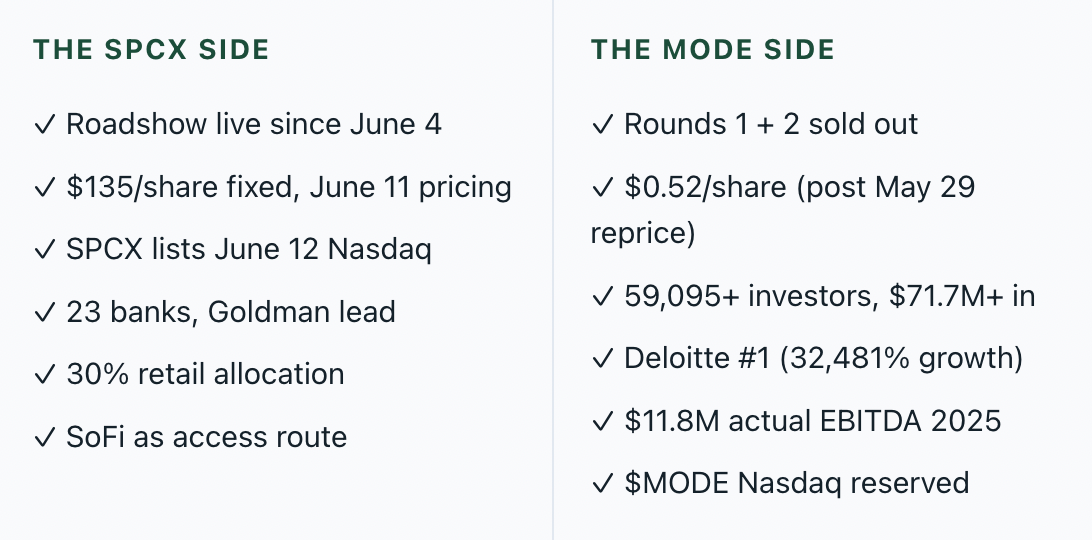The image size is (1092, 540).
Task: Click checkmark beside Roadshow live since June 4
Action: 45,125
